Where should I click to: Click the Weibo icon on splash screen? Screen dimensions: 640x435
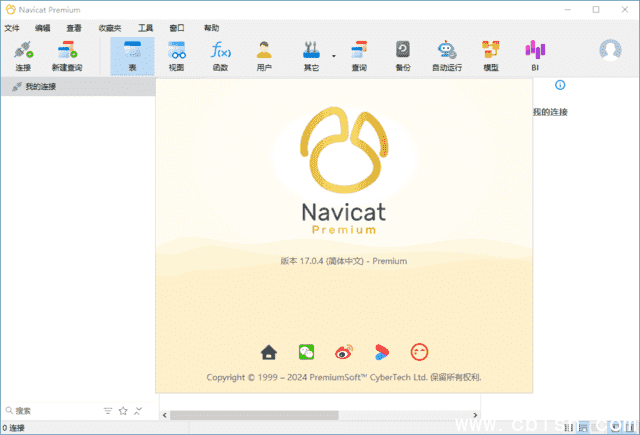[x=344, y=352]
